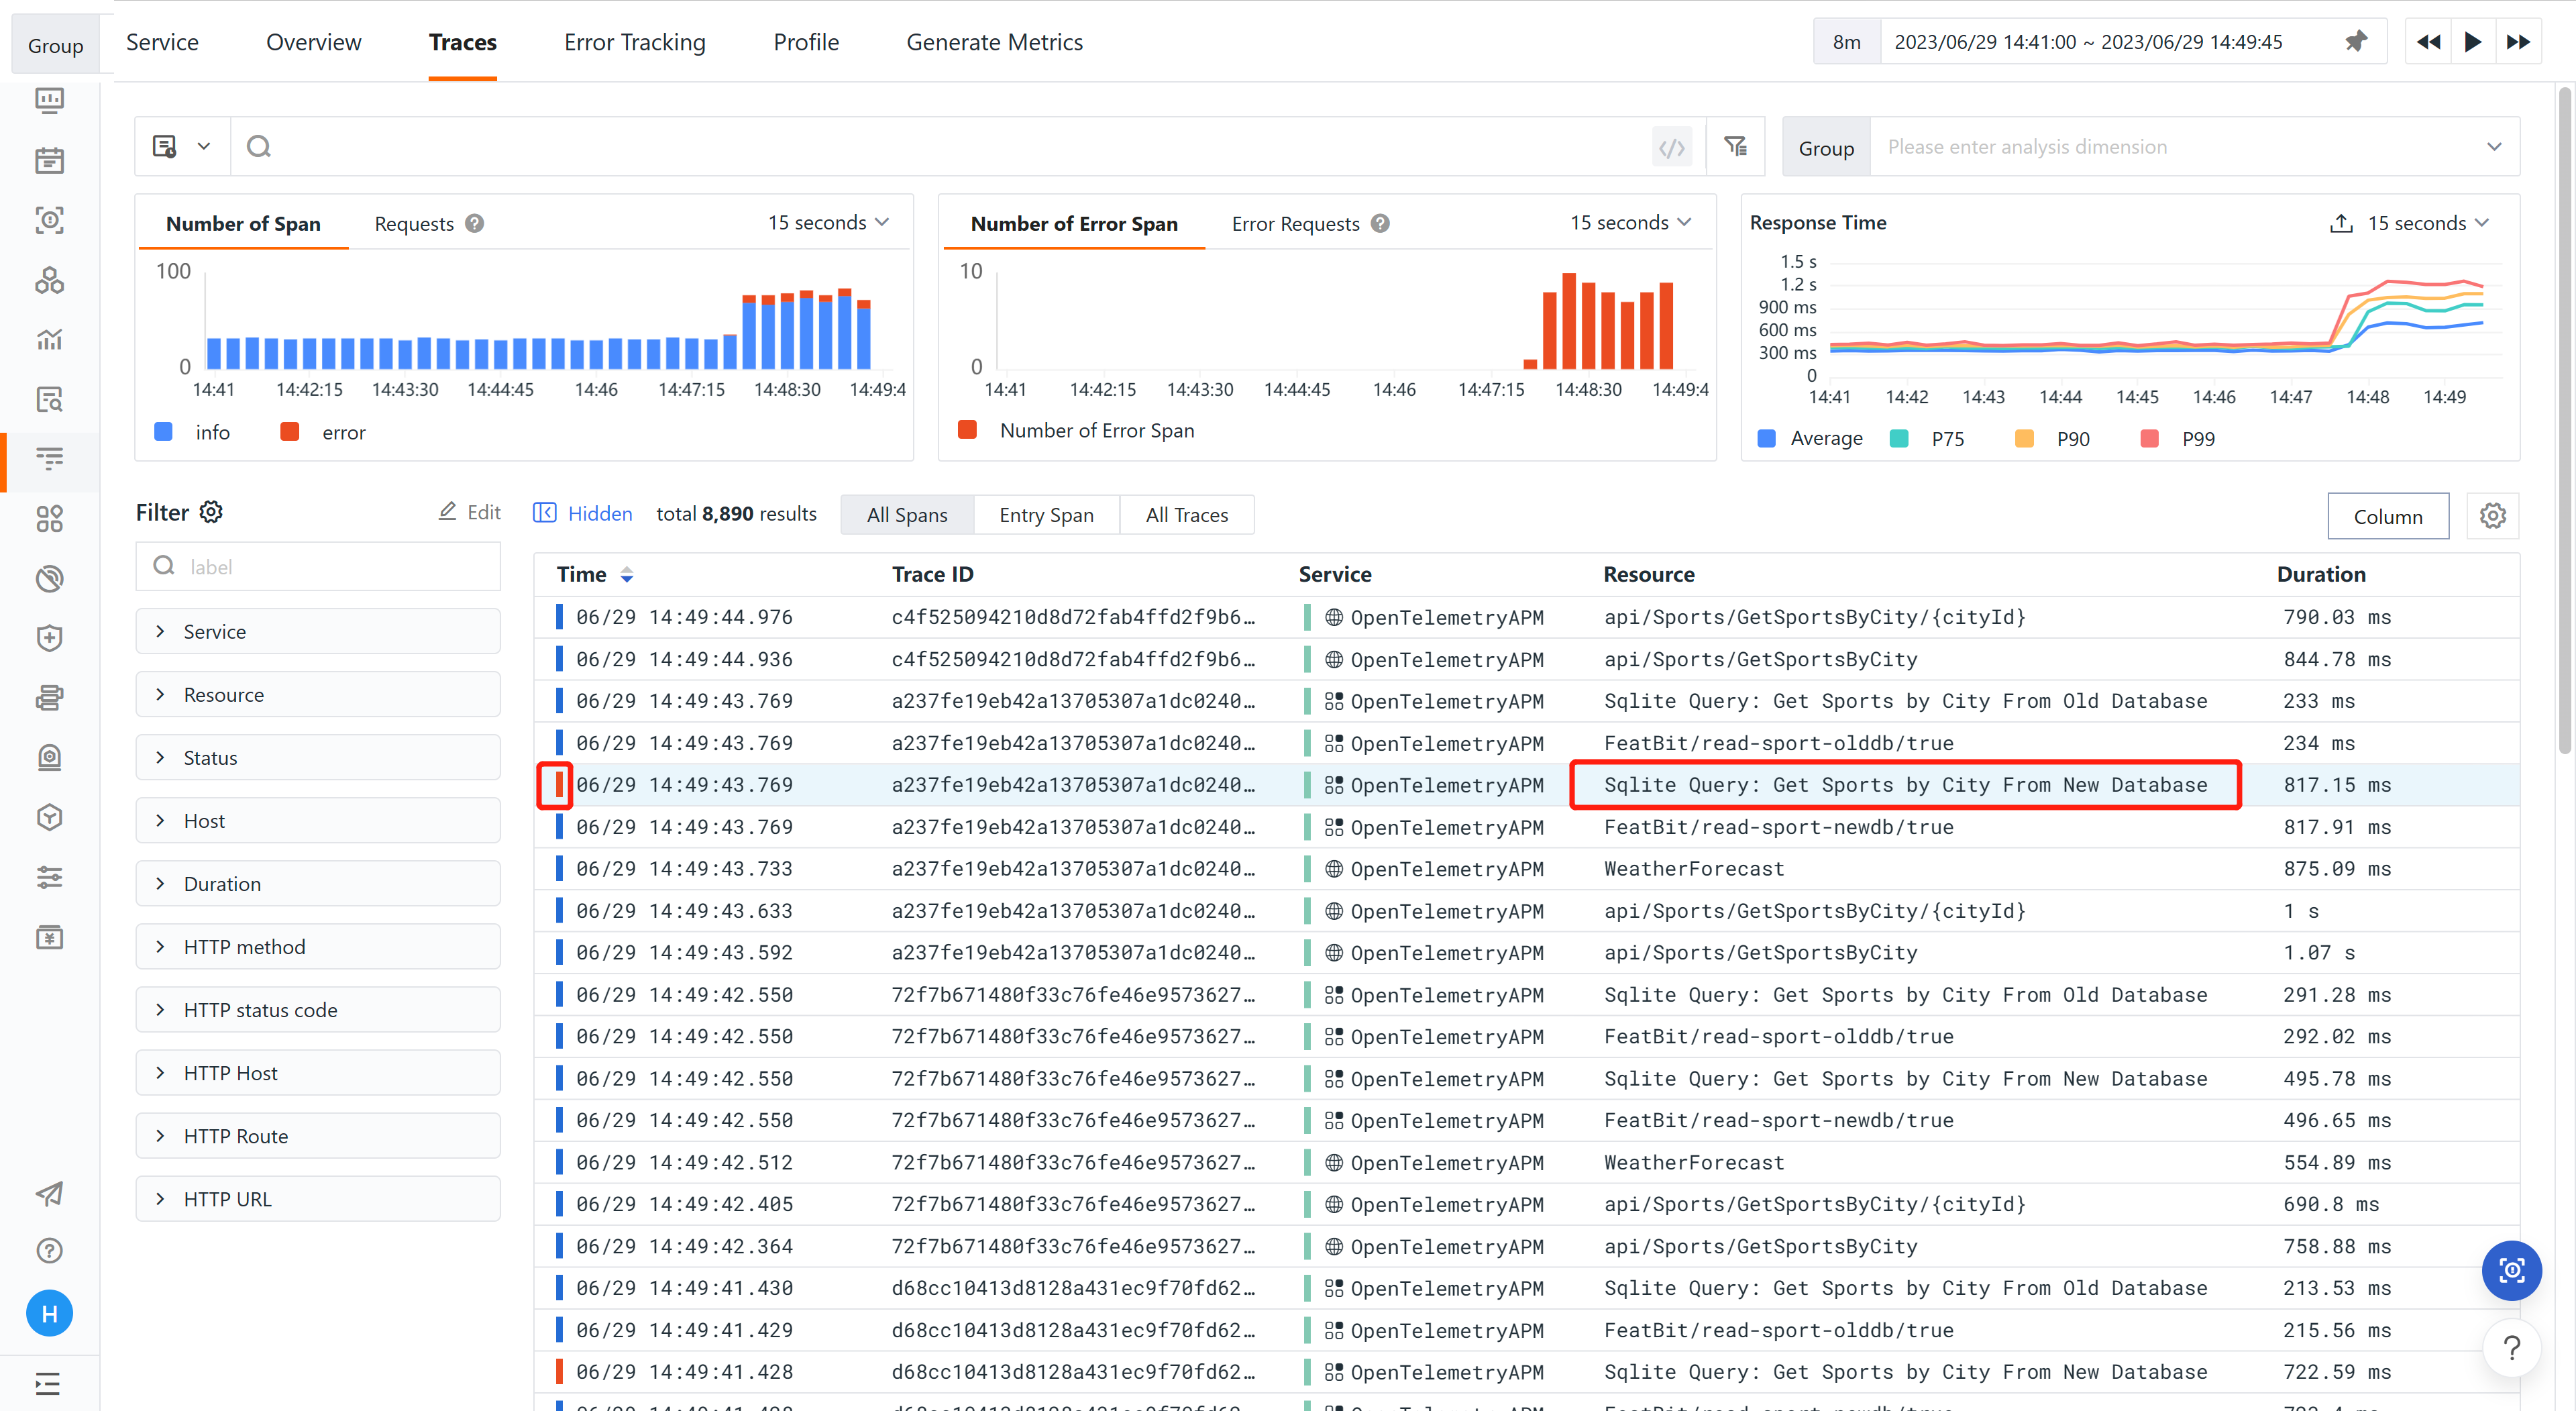Toggle the error legend color swatch
The width and height of the screenshot is (2576, 1411).
(290, 432)
